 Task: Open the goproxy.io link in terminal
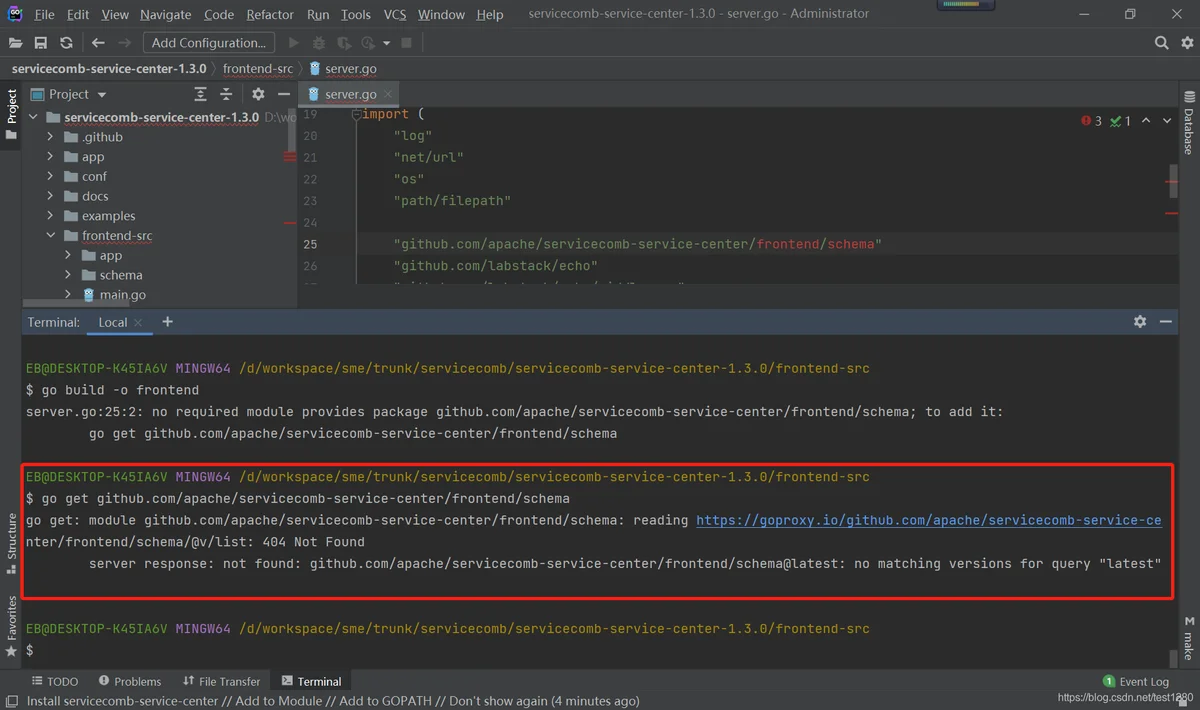point(929,520)
